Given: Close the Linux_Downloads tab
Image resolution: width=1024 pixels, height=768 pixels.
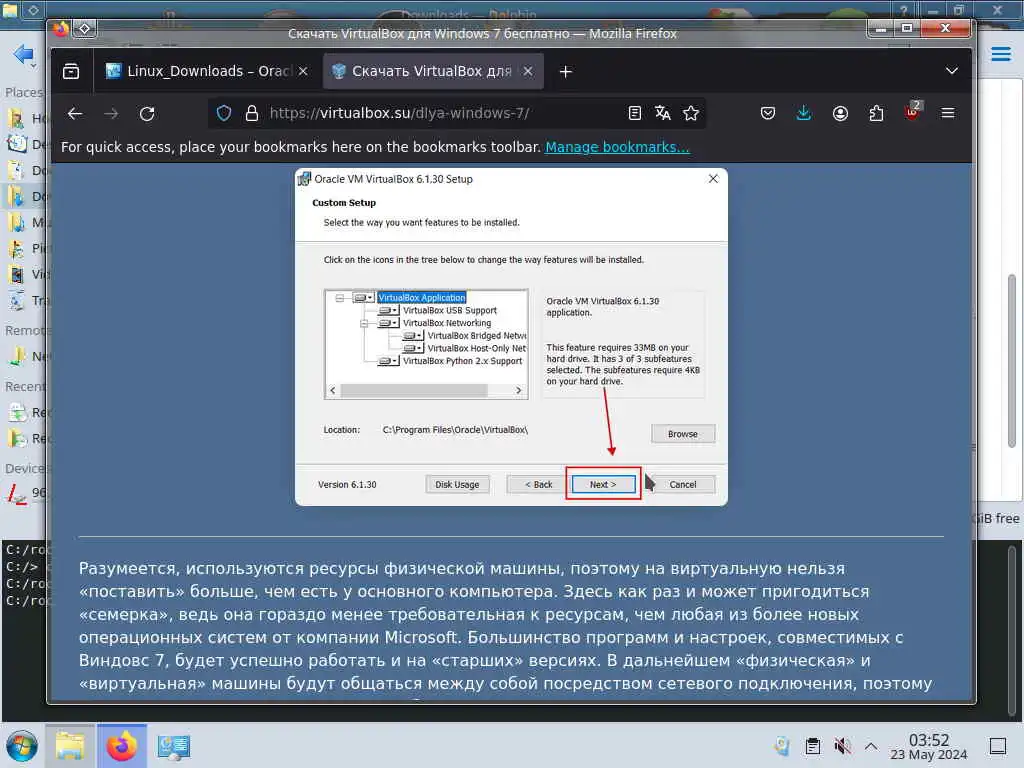Looking at the screenshot, I should (x=303, y=71).
